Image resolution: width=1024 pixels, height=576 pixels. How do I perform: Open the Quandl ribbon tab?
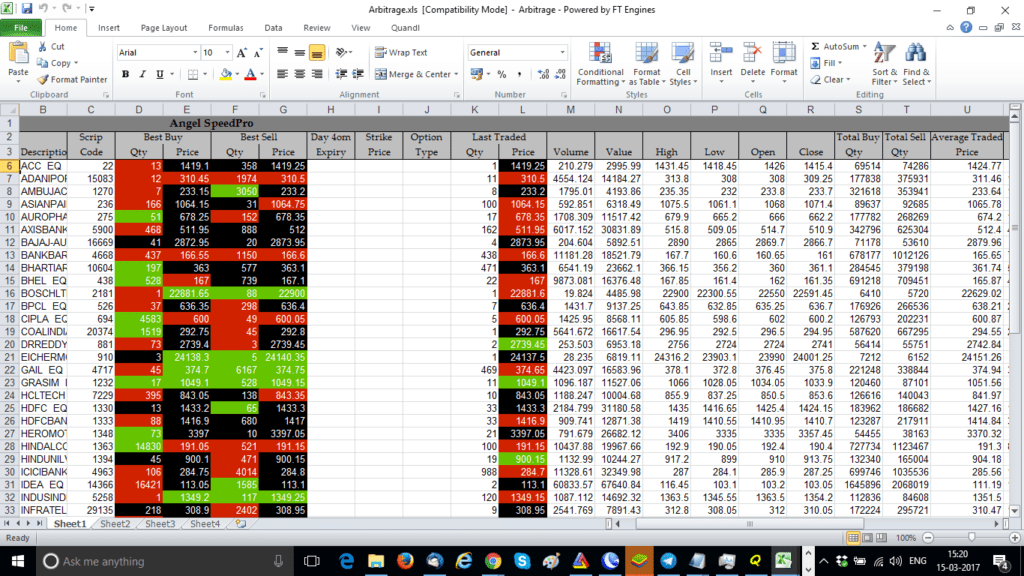pyautogui.click(x=405, y=28)
